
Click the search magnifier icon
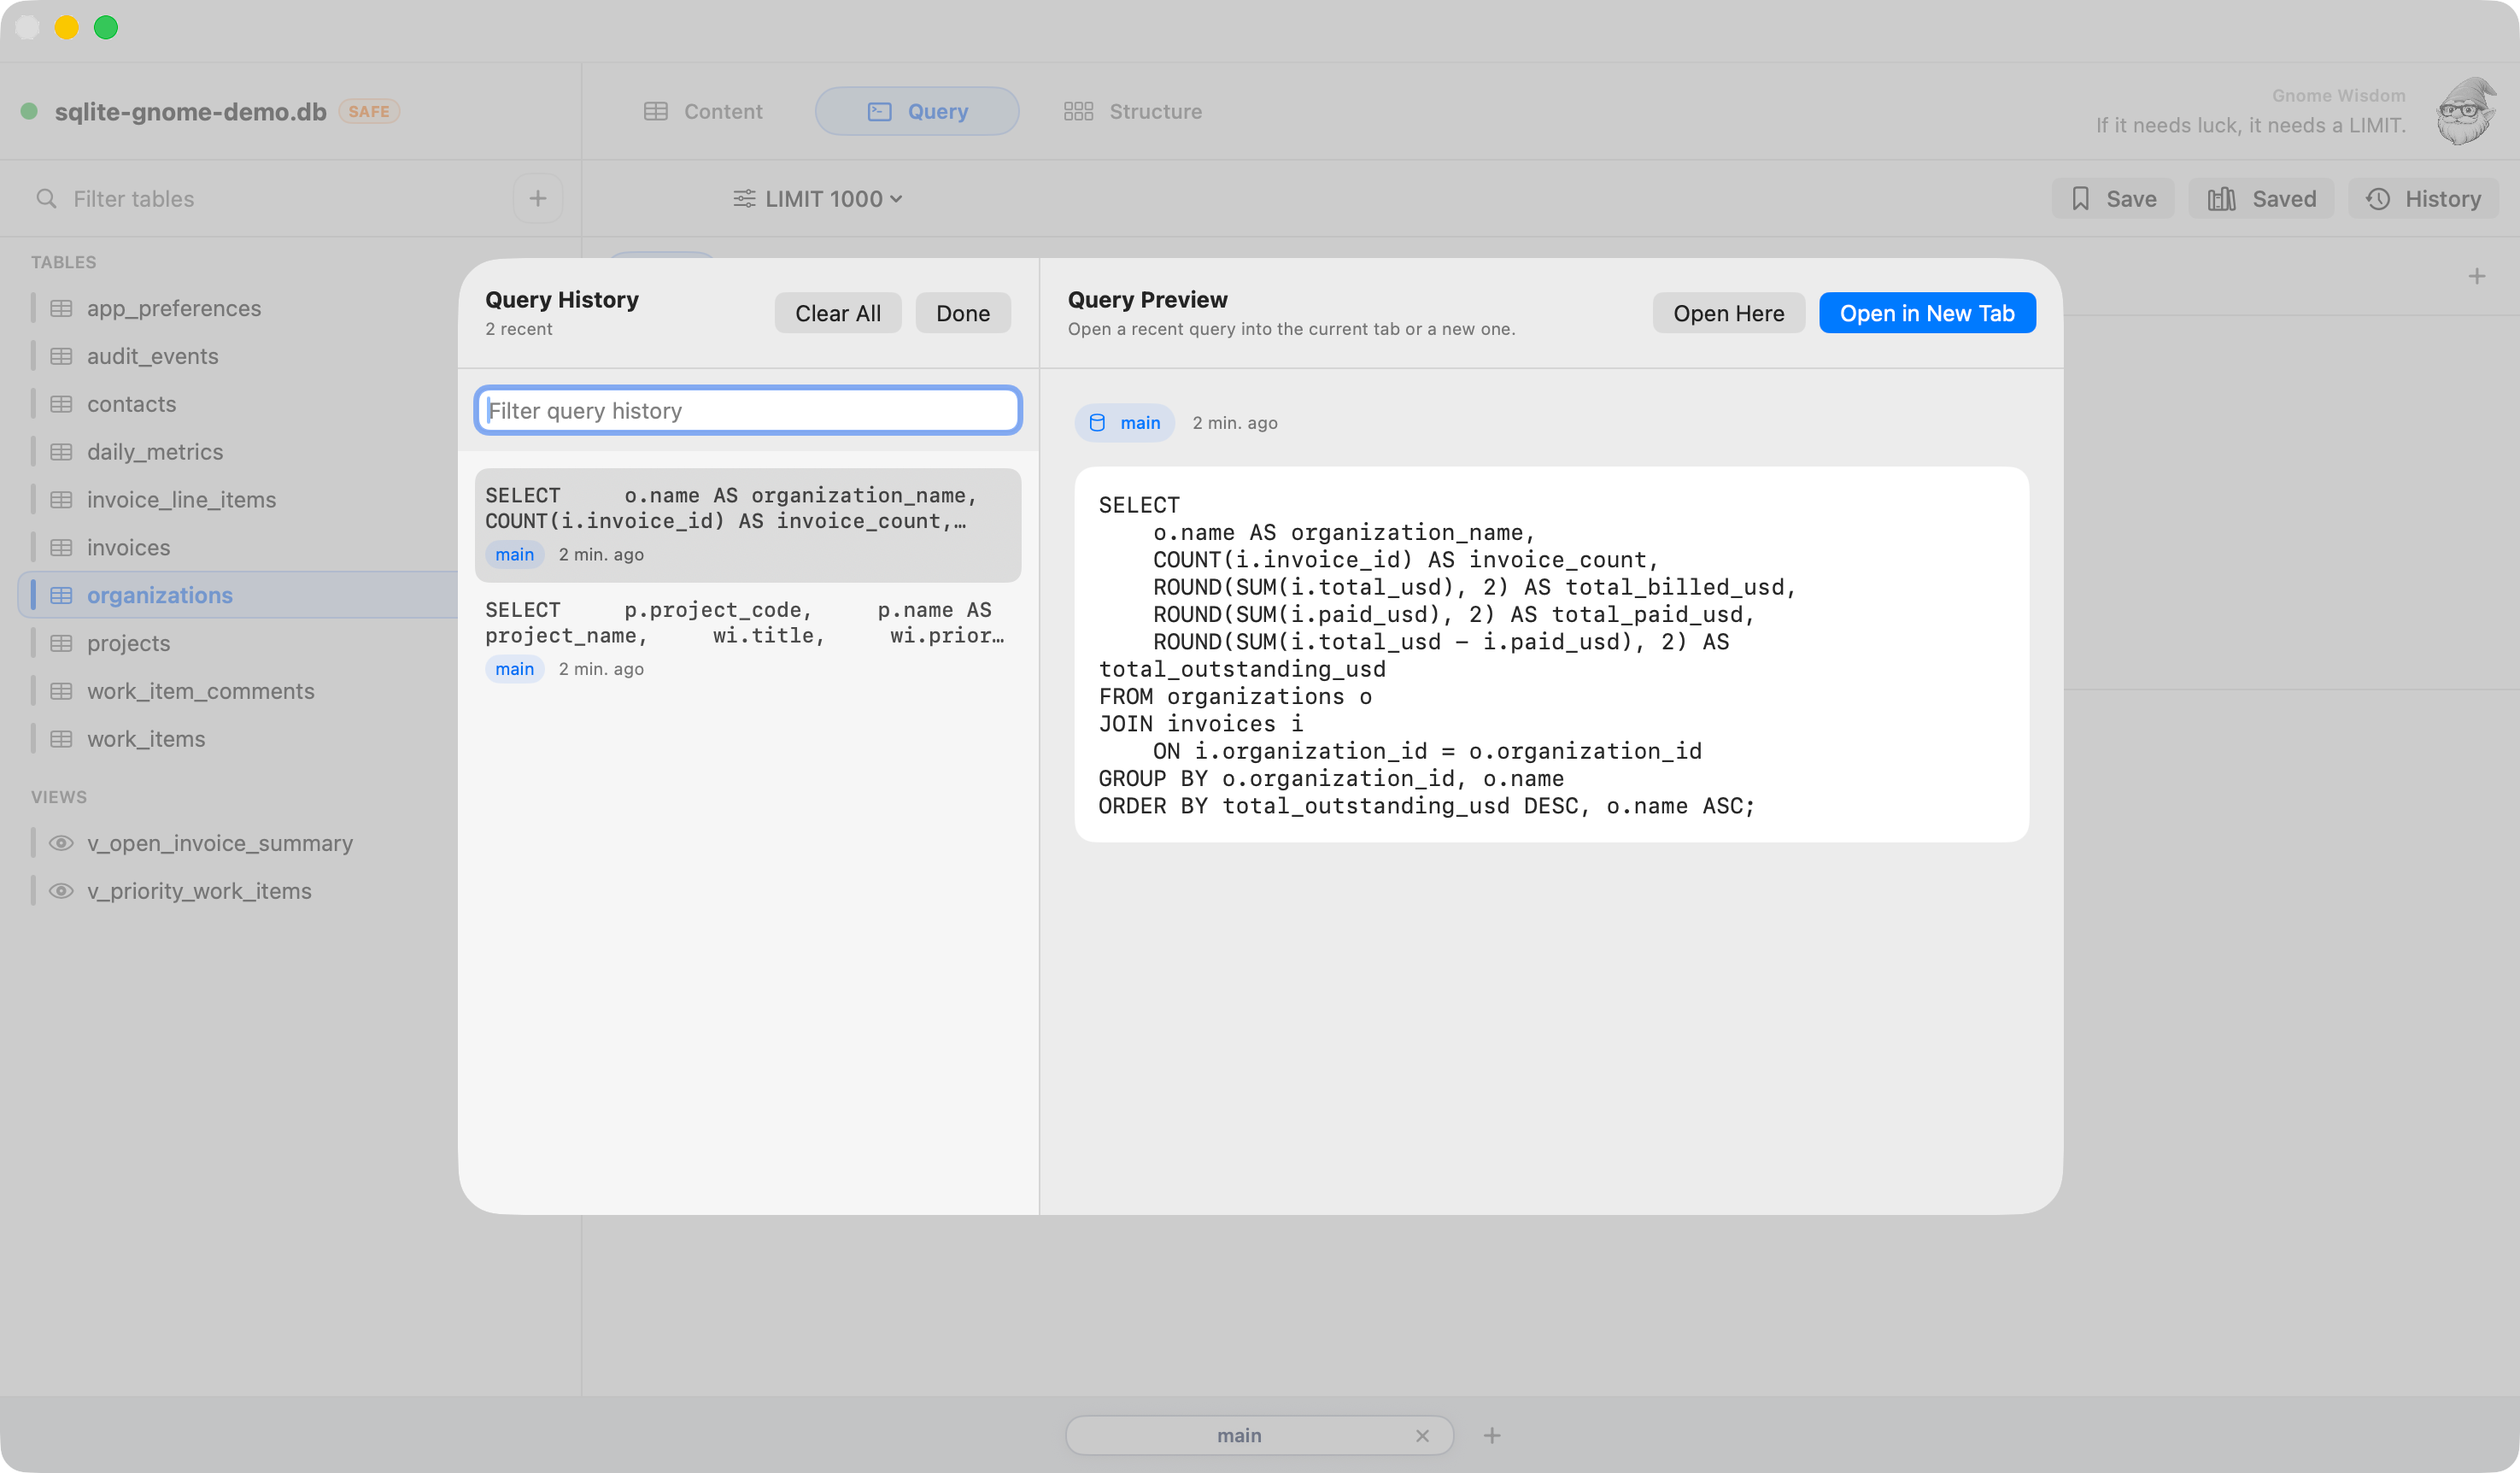coord(46,198)
